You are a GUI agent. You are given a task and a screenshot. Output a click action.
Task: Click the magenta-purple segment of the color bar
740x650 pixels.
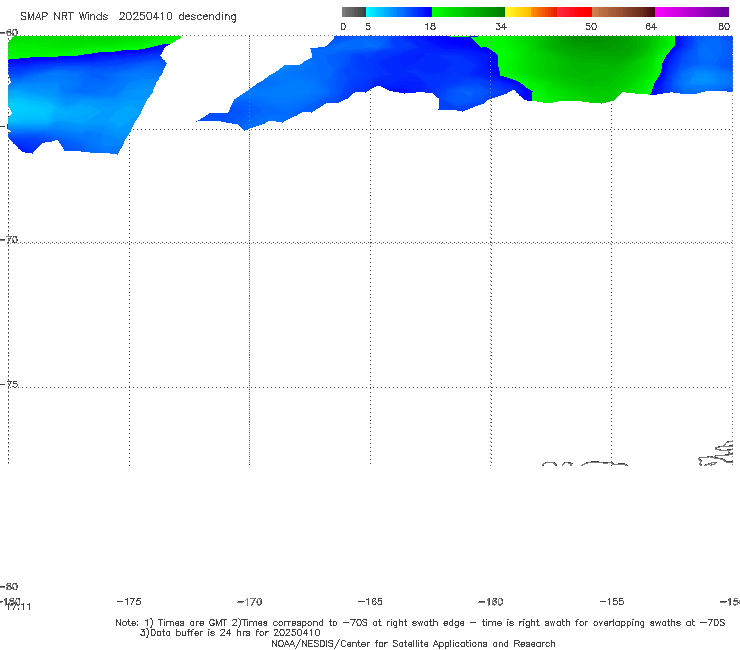tap(692, 12)
